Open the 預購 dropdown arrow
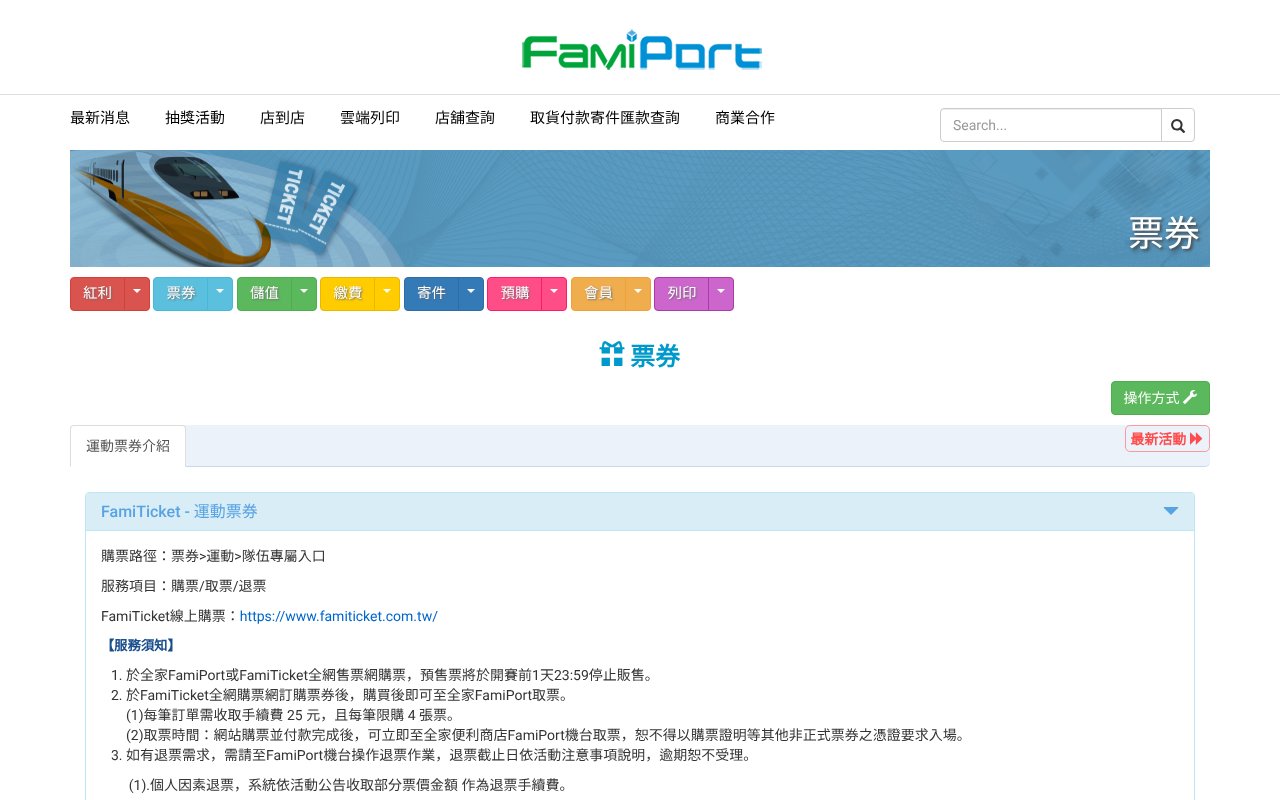The image size is (1280, 800). pos(554,293)
